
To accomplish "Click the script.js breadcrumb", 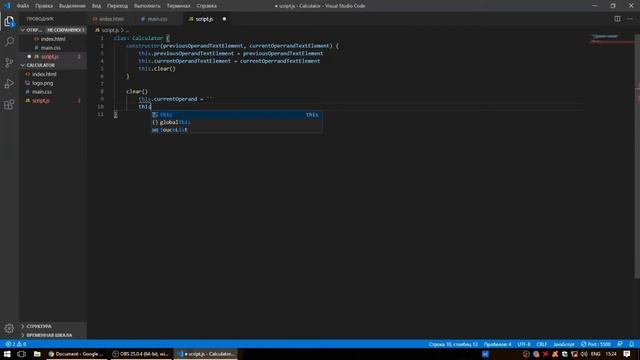I will pyautogui.click(x=110, y=30).
